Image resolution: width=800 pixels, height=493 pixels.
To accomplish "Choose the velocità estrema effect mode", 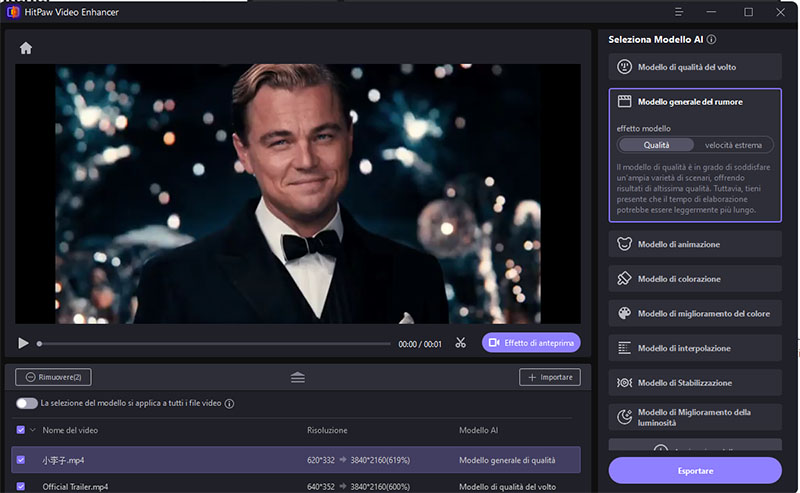I will click(733, 145).
